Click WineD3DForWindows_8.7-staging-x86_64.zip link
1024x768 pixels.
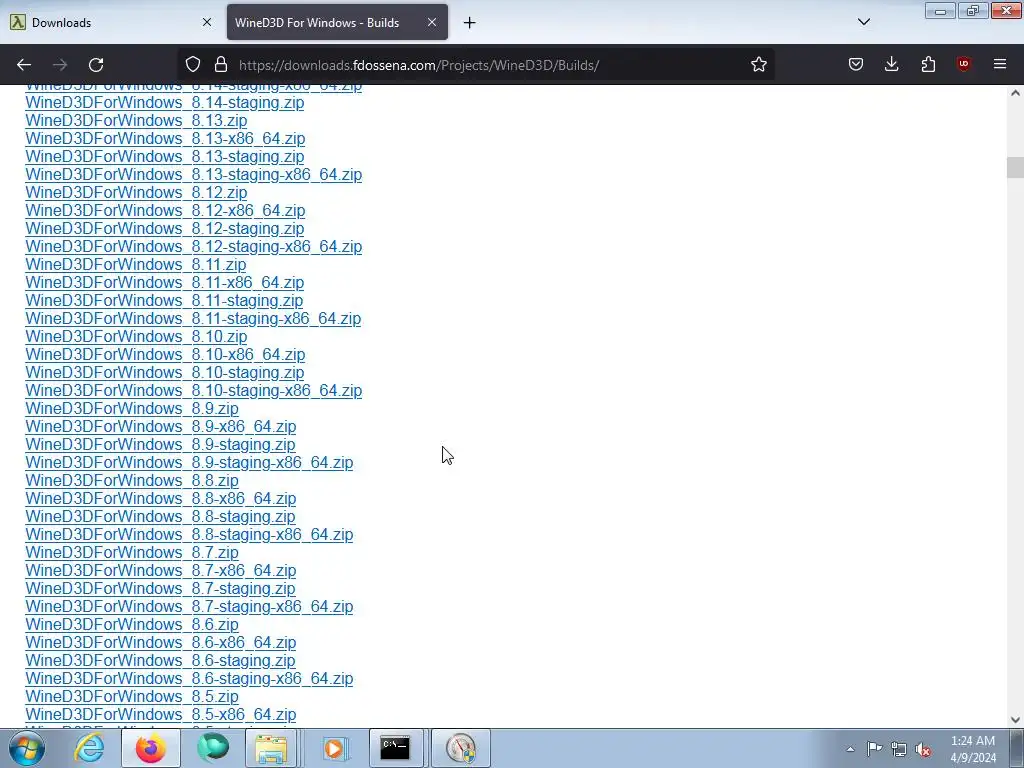click(x=189, y=606)
